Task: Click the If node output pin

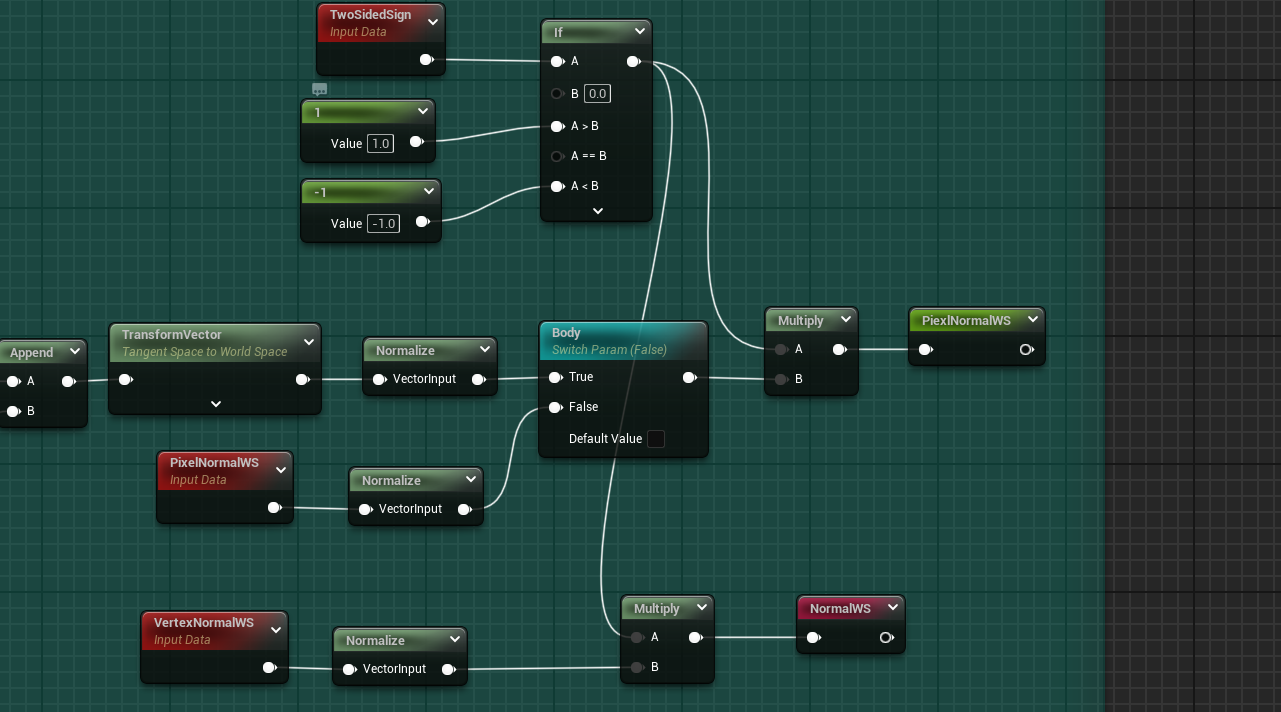Action: 633,61
